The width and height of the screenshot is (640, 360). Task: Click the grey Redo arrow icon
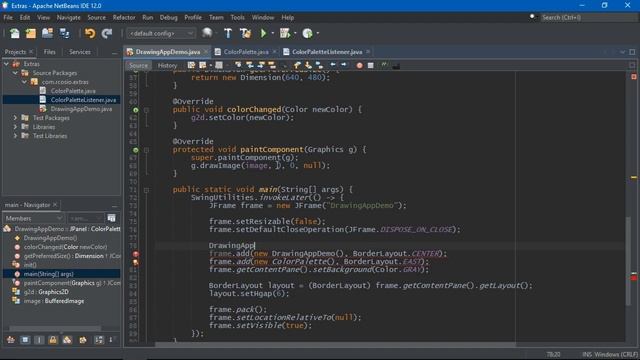pyautogui.click(x=107, y=33)
